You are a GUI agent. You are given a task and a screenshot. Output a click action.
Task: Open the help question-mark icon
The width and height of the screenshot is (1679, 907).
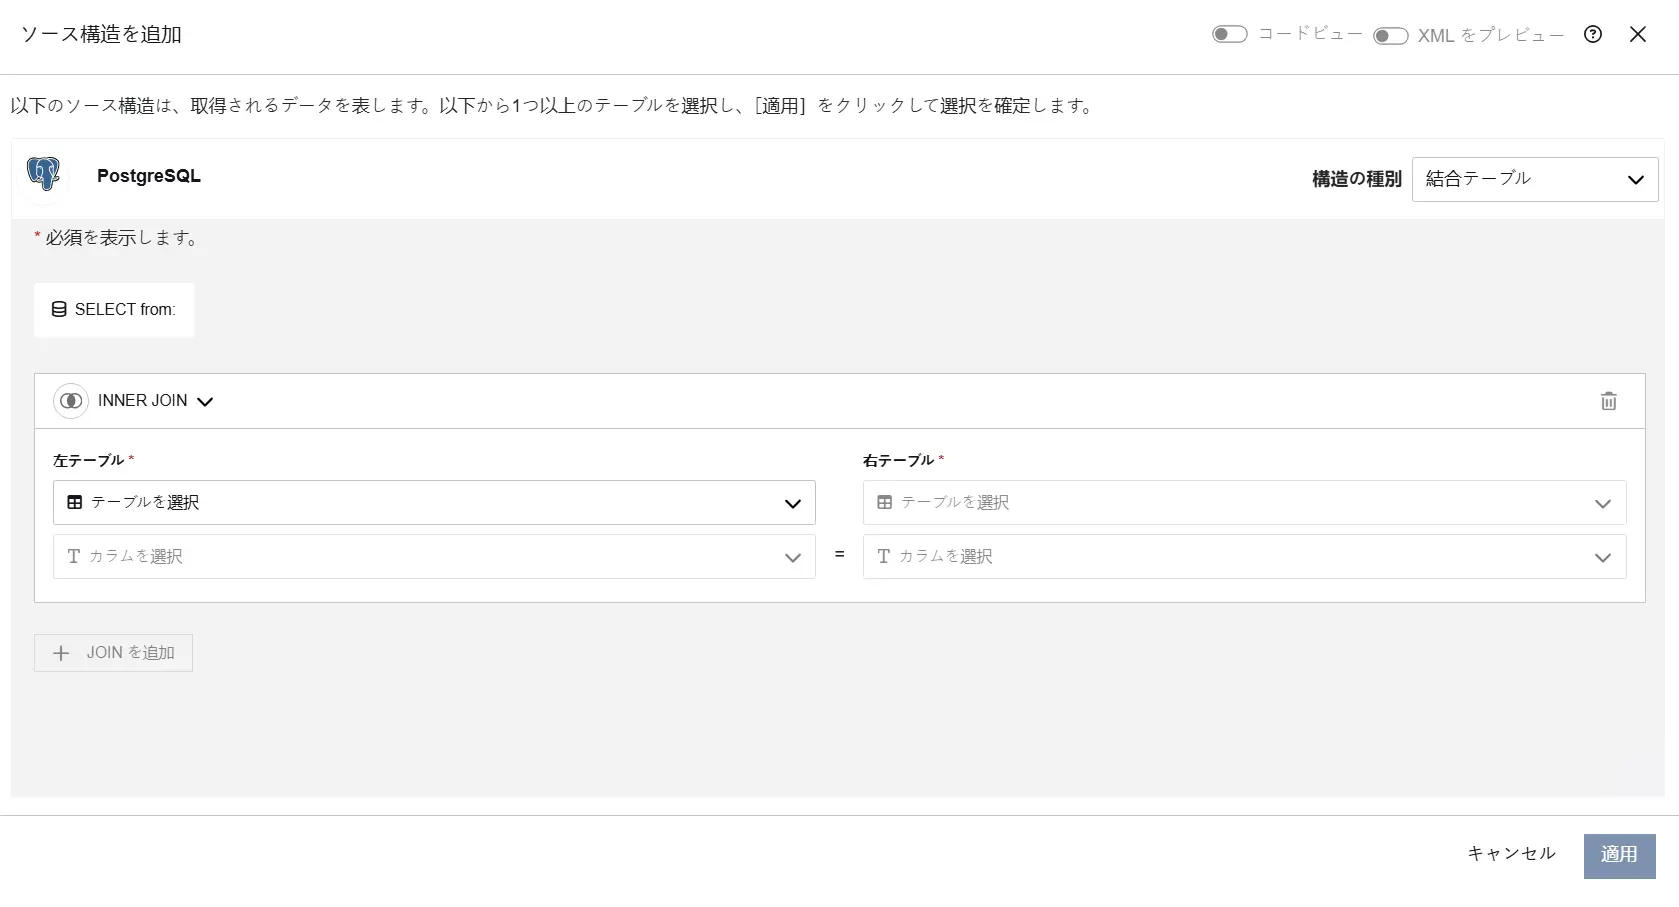(1593, 34)
